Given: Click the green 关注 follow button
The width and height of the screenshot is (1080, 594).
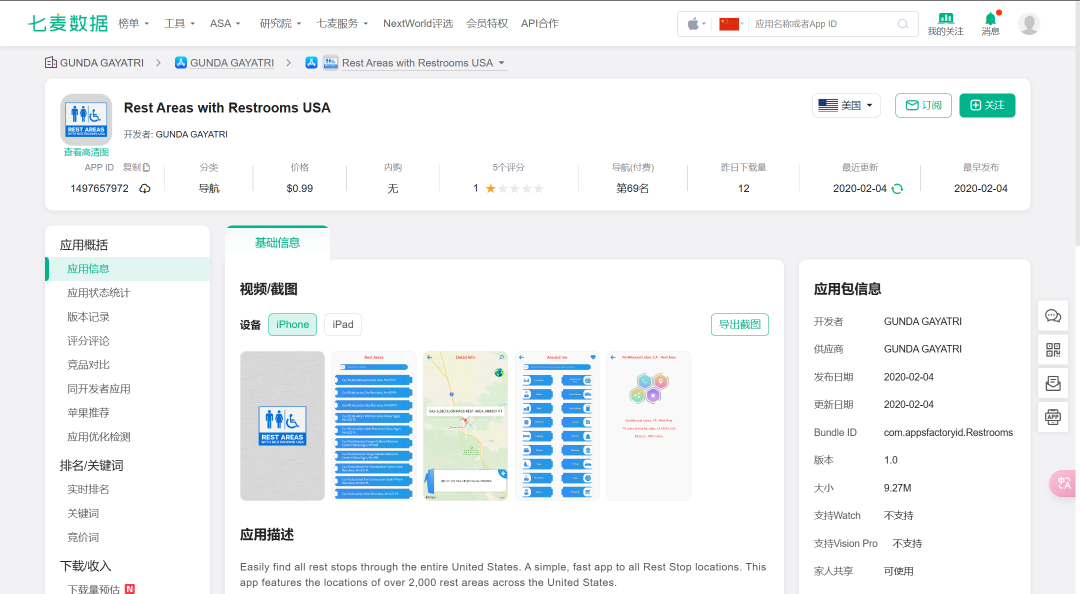Looking at the screenshot, I should point(987,105).
